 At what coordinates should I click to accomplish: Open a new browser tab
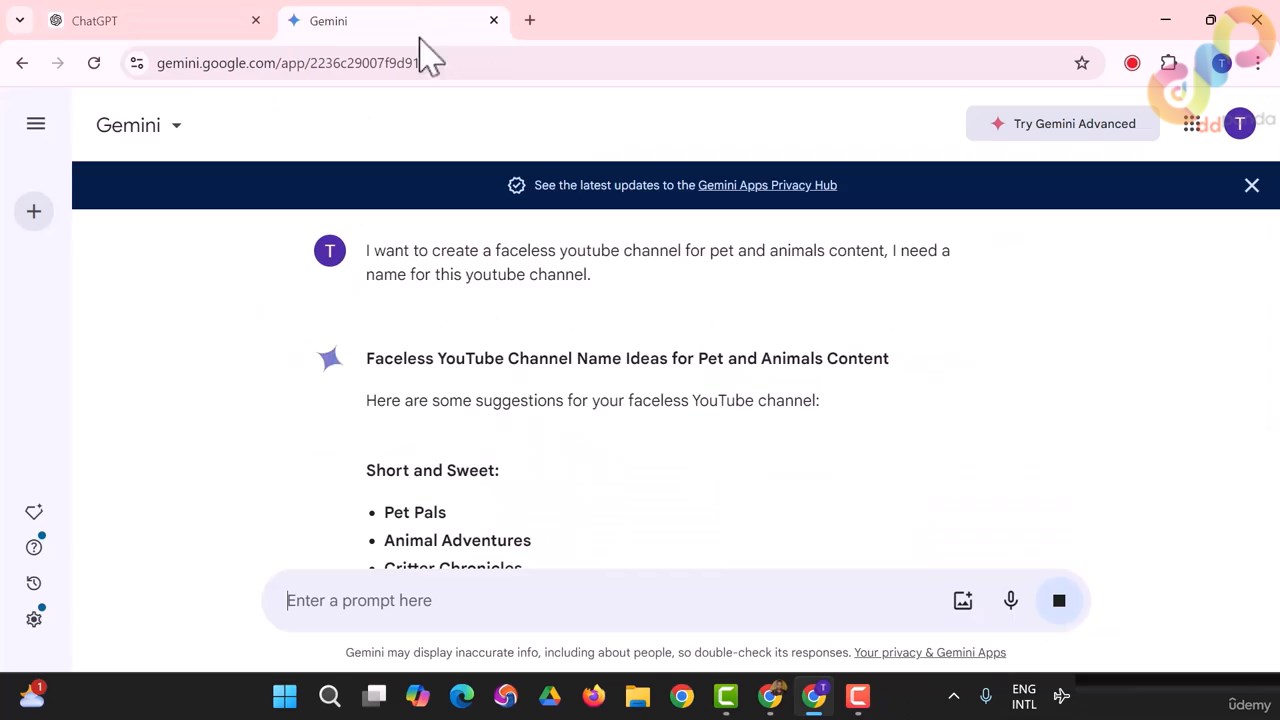point(530,20)
